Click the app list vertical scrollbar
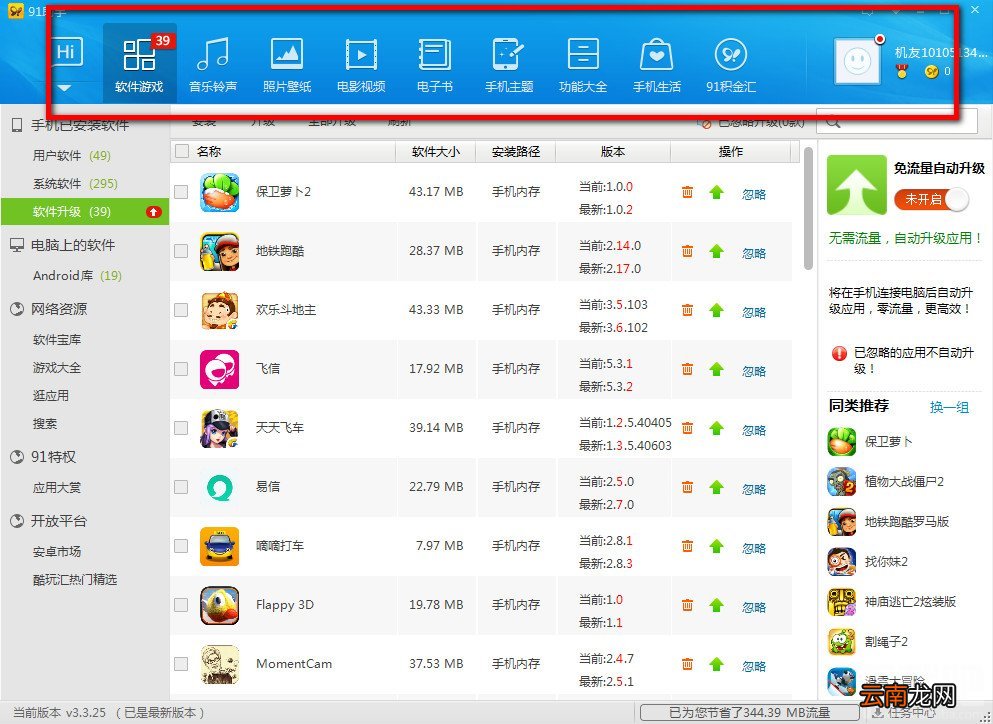Screen dimensions: 993x724 (808, 209)
